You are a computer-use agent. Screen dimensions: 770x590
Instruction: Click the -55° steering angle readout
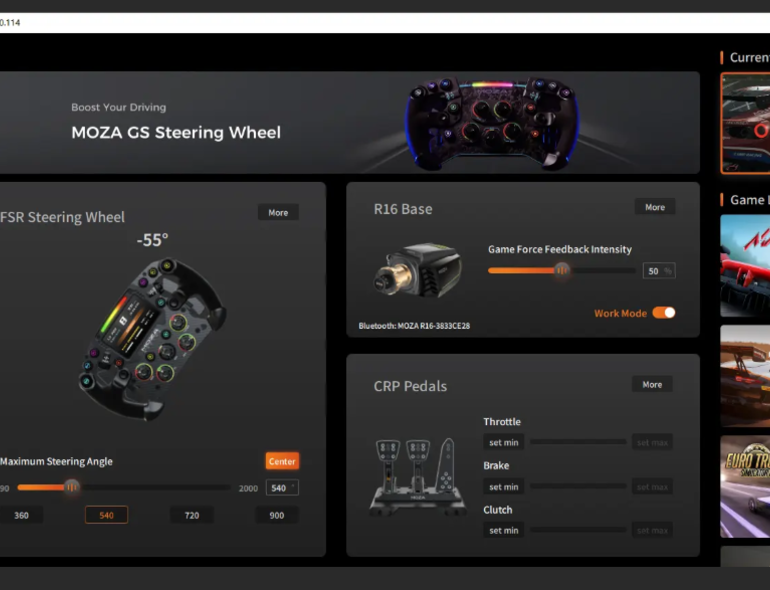pyautogui.click(x=152, y=240)
